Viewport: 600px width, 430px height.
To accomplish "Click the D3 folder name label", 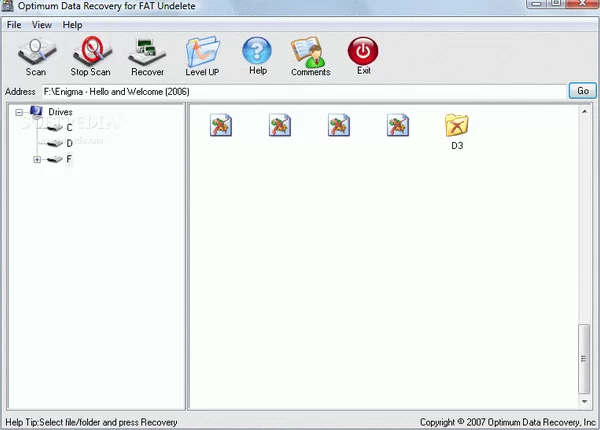I will pyautogui.click(x=457, y=146).
